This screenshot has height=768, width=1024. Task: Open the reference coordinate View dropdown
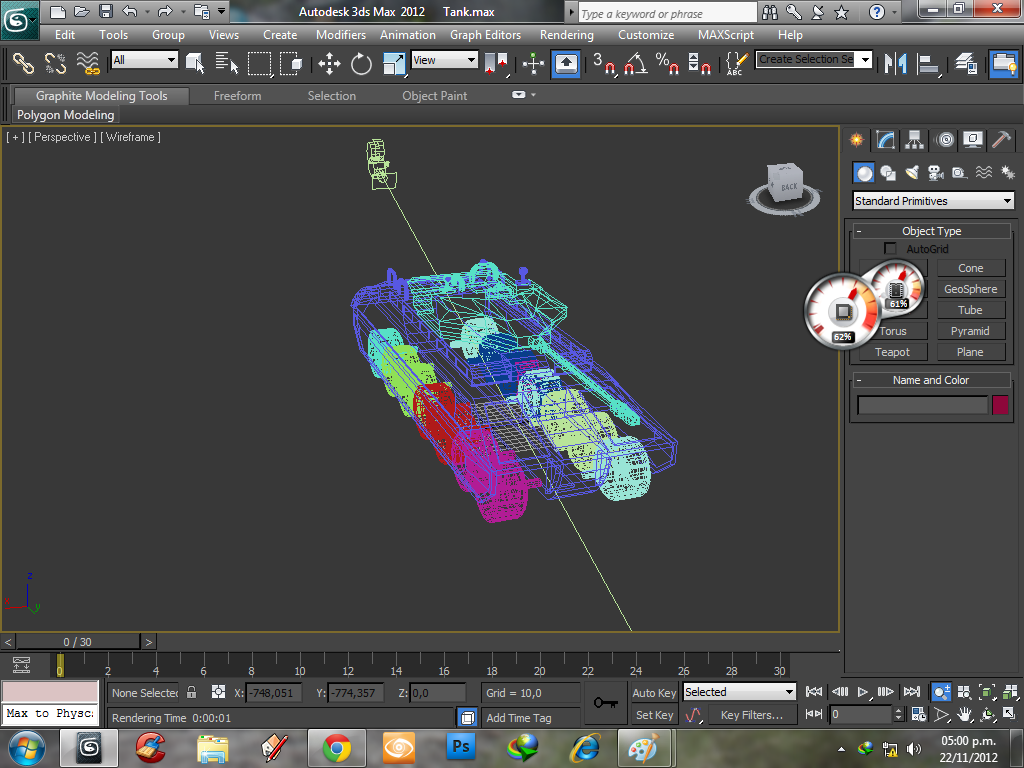click(445, 60)
